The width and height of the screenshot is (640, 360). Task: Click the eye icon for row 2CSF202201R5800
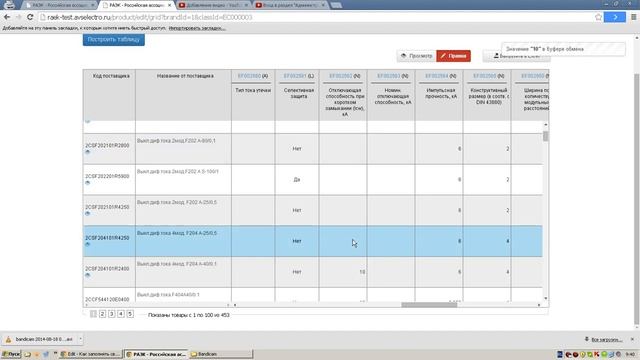tap(87, 182)
